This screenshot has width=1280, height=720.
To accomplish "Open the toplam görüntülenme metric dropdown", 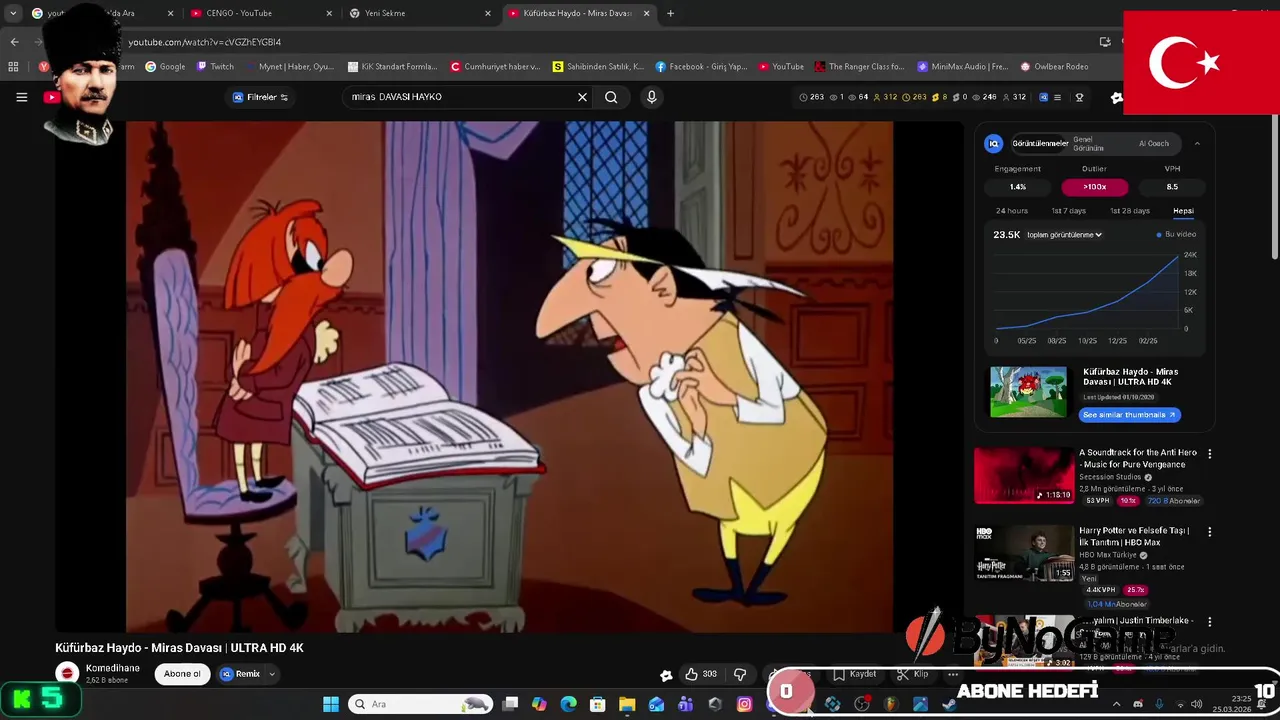I will pos(1064,235).
